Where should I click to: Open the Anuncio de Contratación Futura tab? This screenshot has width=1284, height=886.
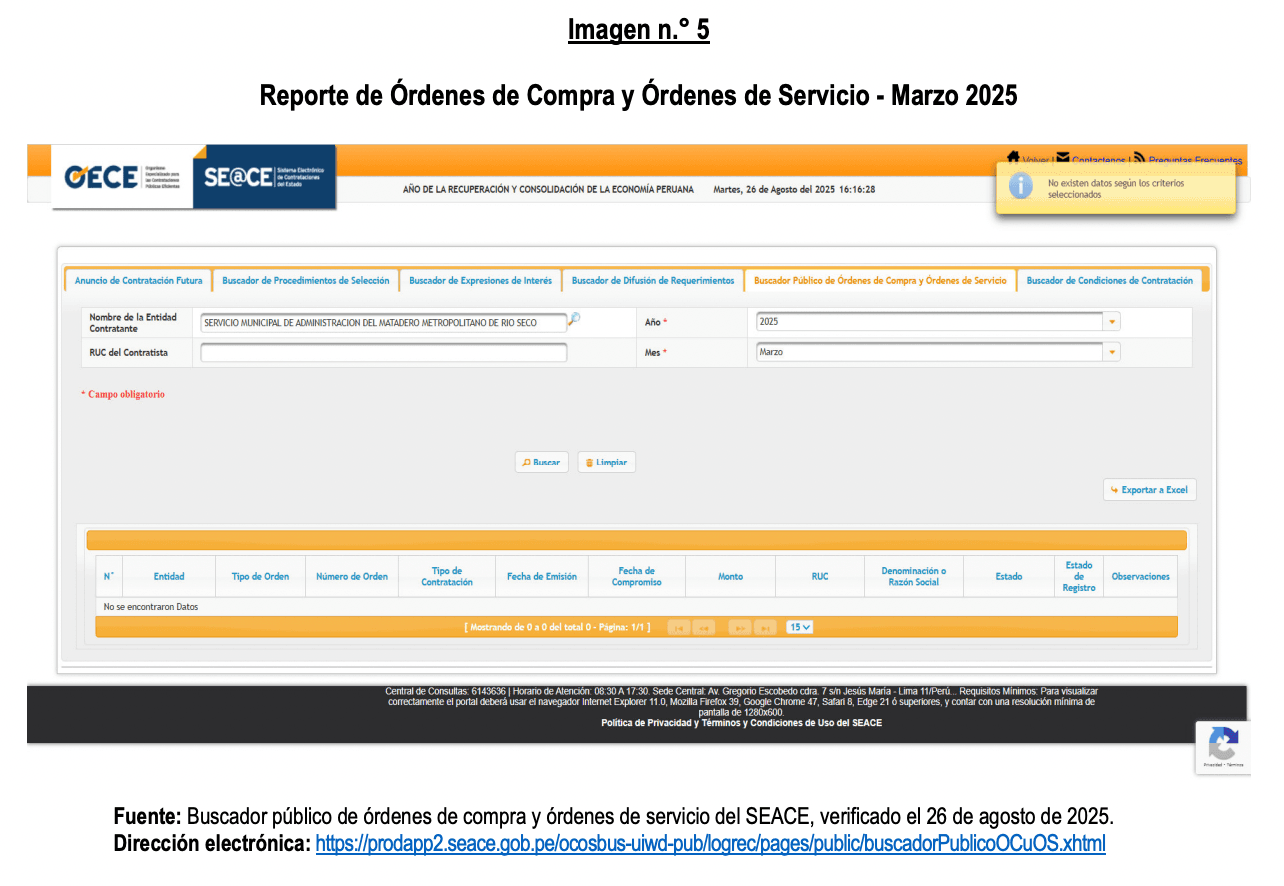[x=138, y=281]
